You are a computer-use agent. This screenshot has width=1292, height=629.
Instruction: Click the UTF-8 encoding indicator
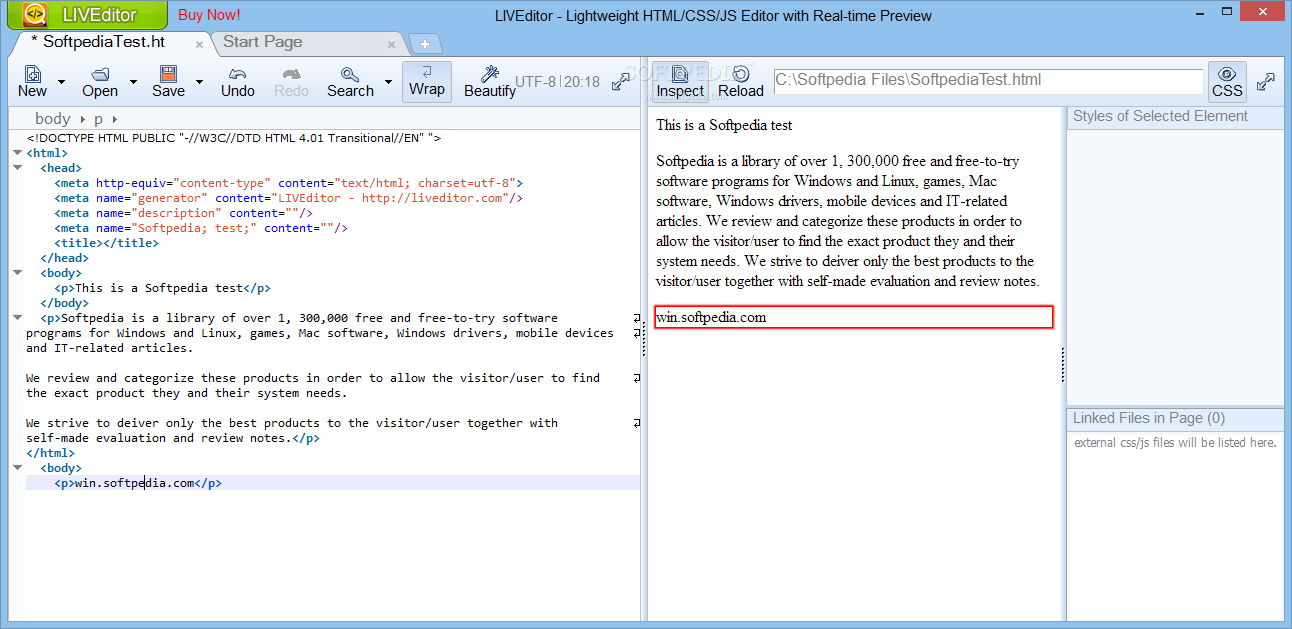coord(535,82)
